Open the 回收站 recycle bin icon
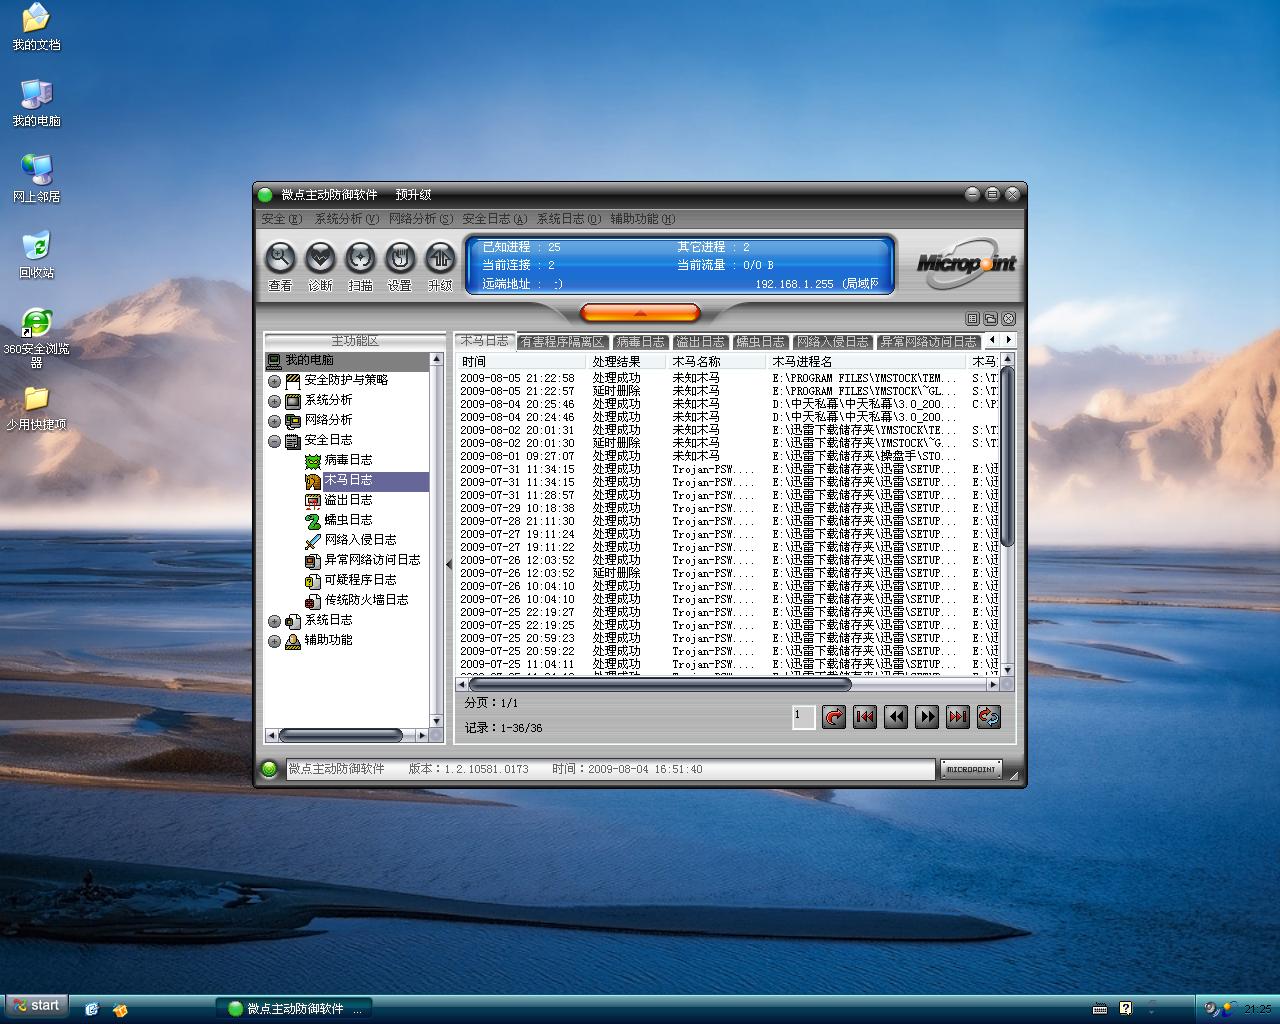Image resolution: width=1280 pixels, height=1024 pixels. 36,255
